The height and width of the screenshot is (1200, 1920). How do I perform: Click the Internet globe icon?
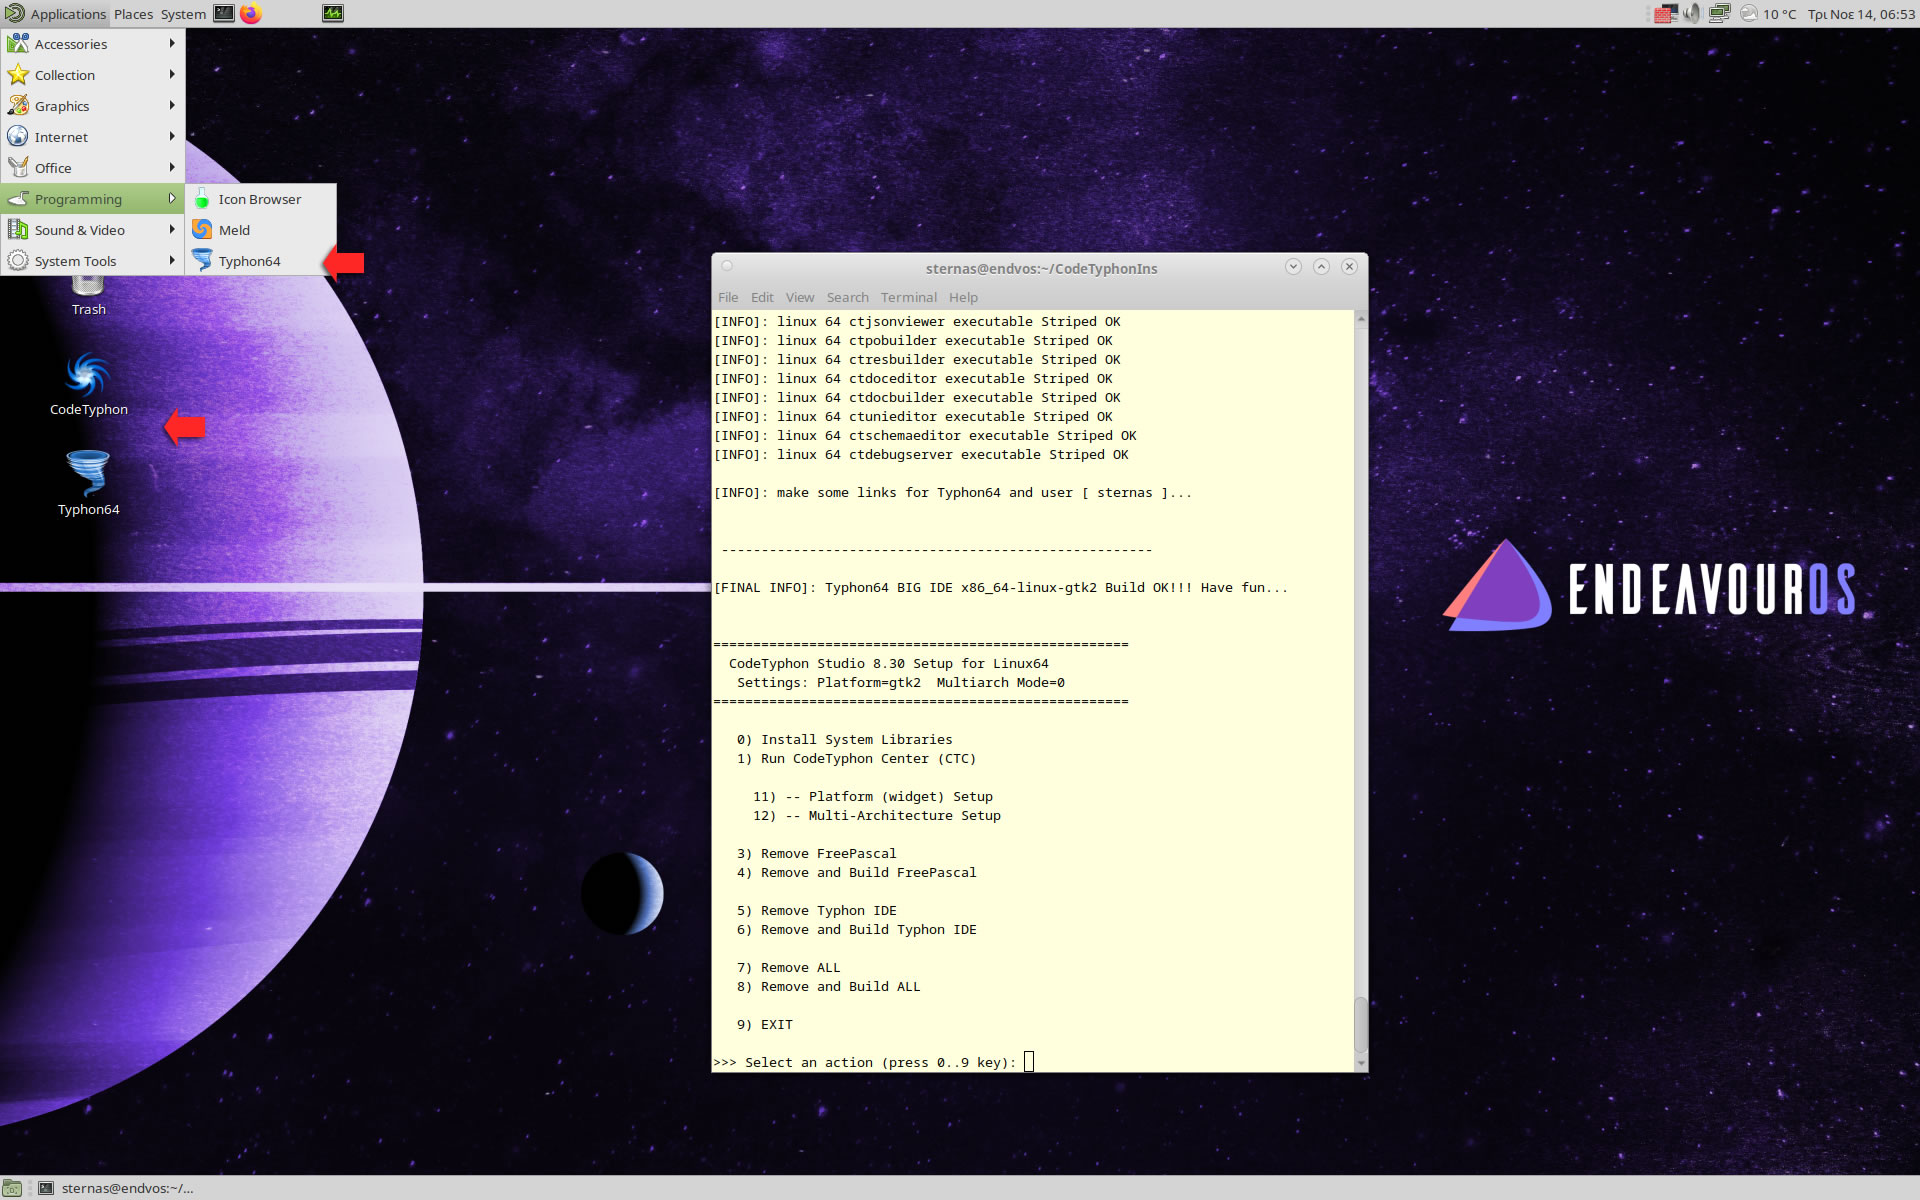coord(18,136)
